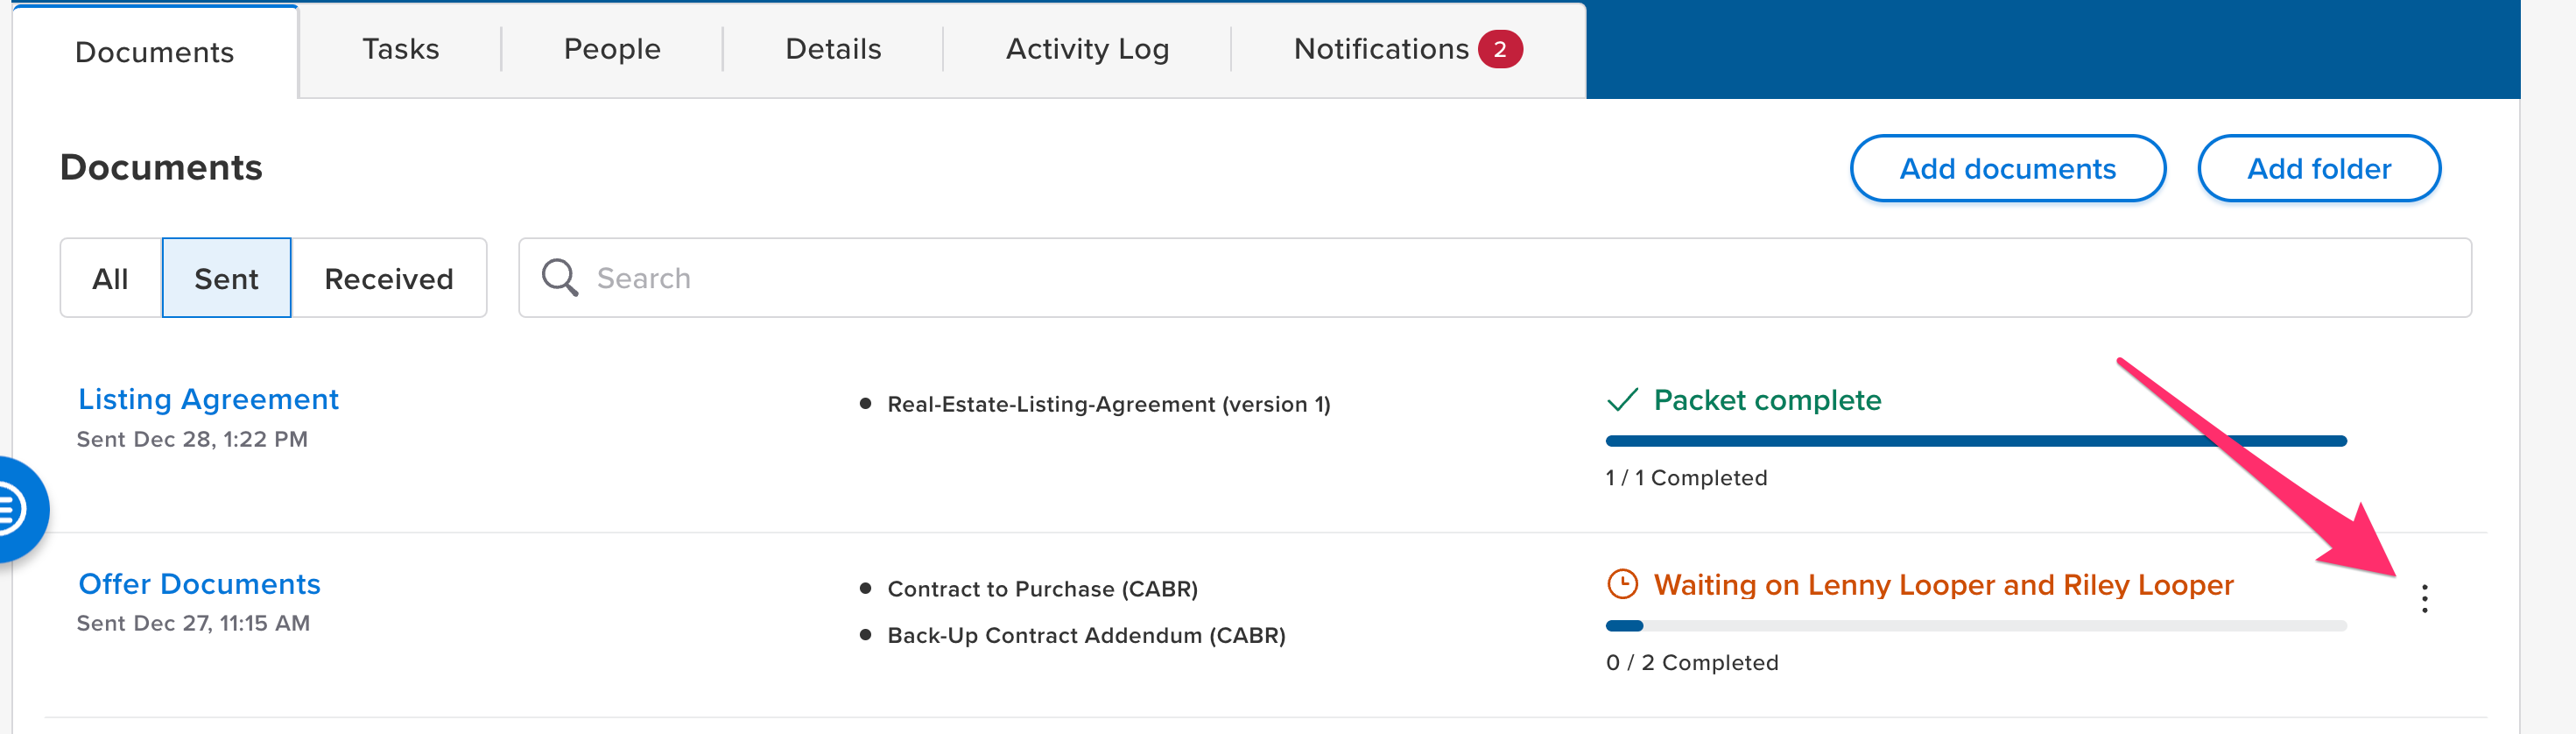This screenshot has width=2576, height=734.
Task: Focus the documents Search field
Action: pos(1500,278)
